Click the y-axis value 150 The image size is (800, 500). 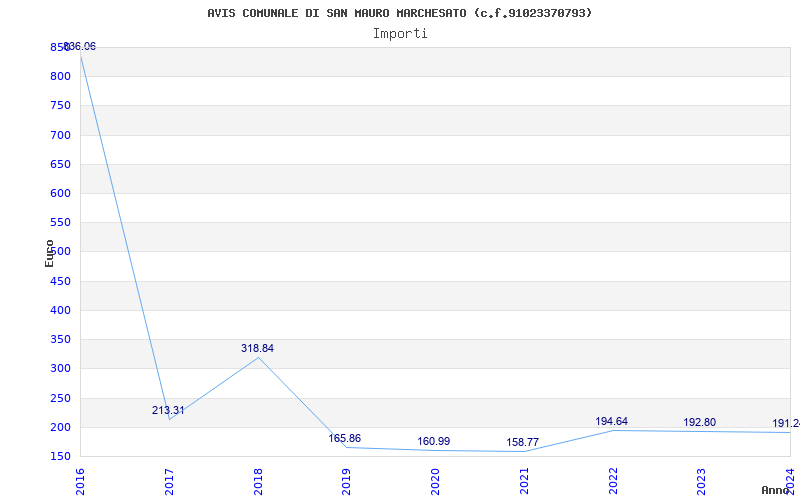(60, 456)
